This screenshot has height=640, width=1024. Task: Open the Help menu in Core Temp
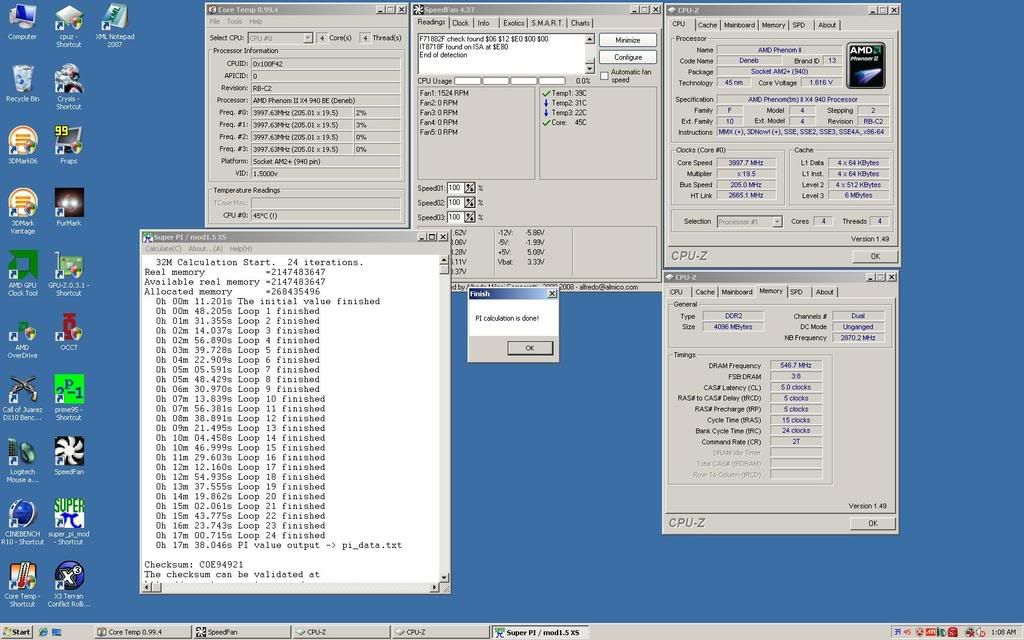[x=255, y=22]
